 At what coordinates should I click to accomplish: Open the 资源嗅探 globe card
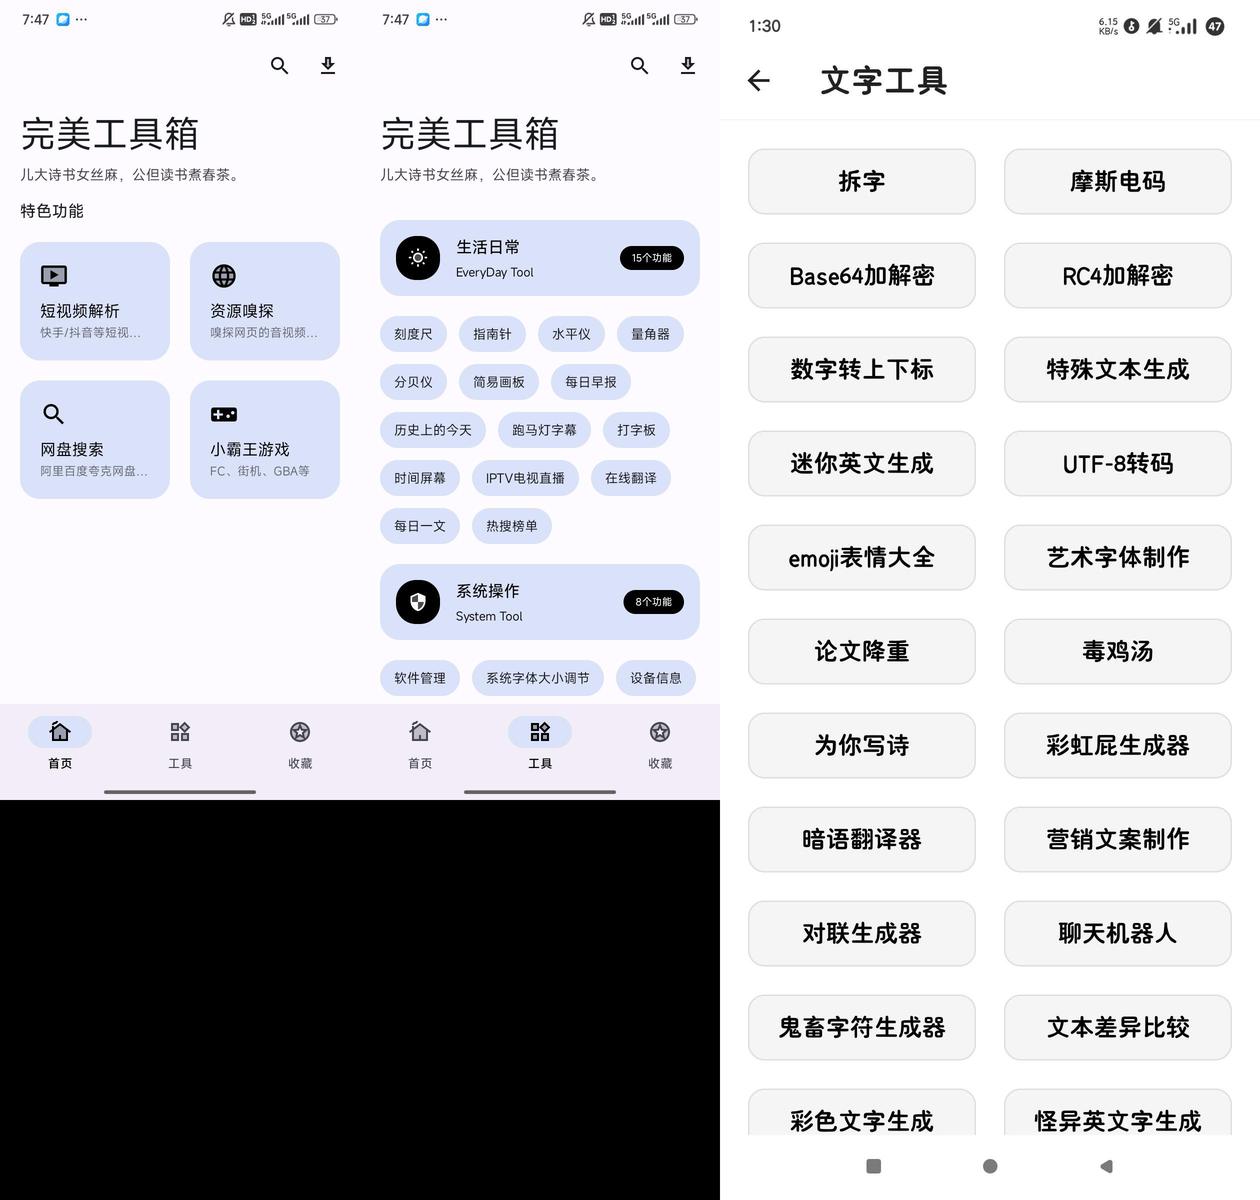264,300
